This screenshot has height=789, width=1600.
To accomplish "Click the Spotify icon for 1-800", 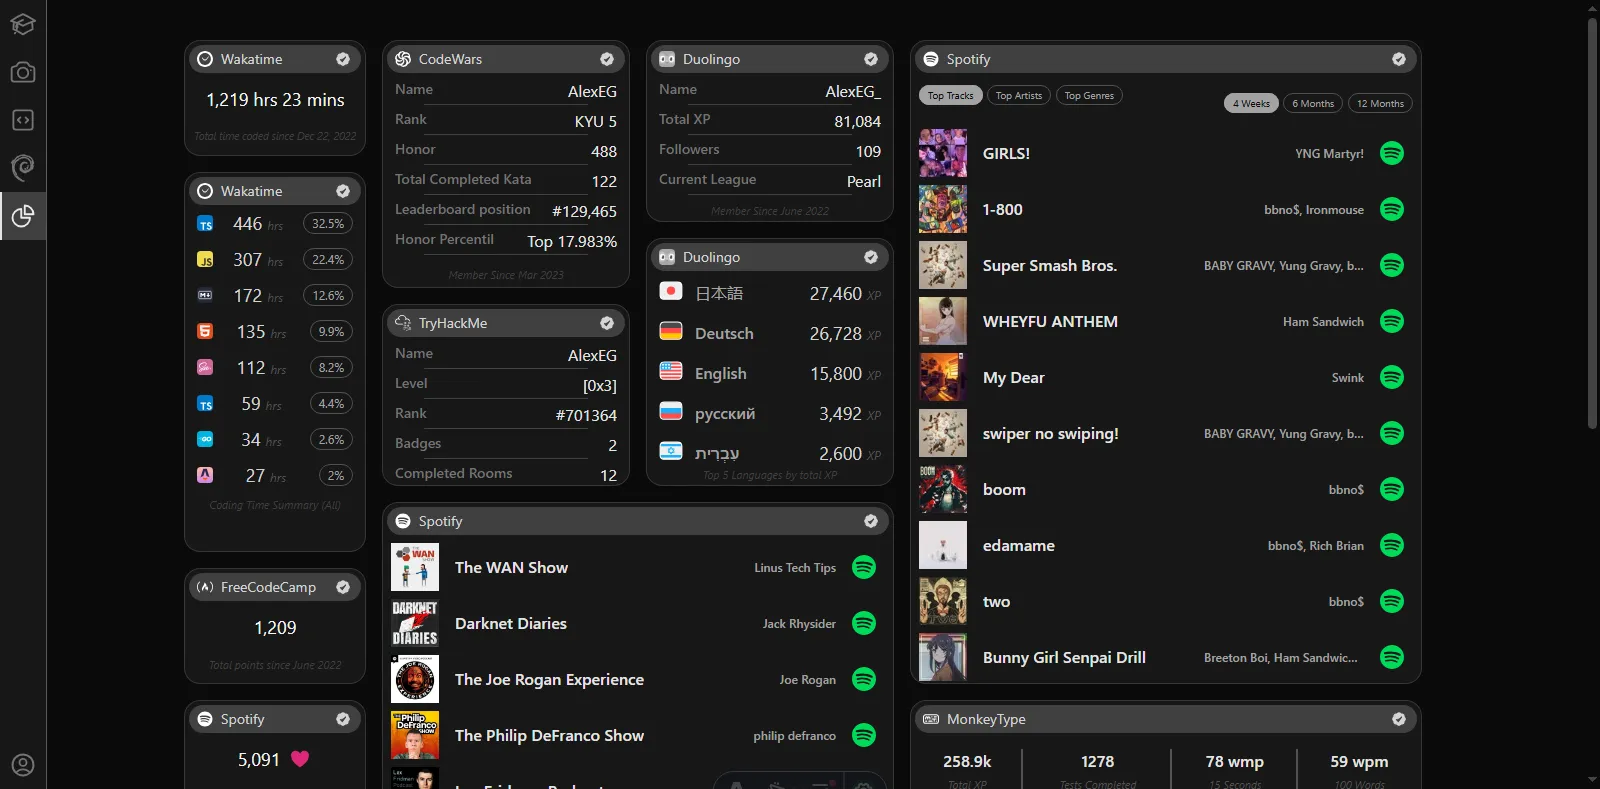I will [1392, 209].
